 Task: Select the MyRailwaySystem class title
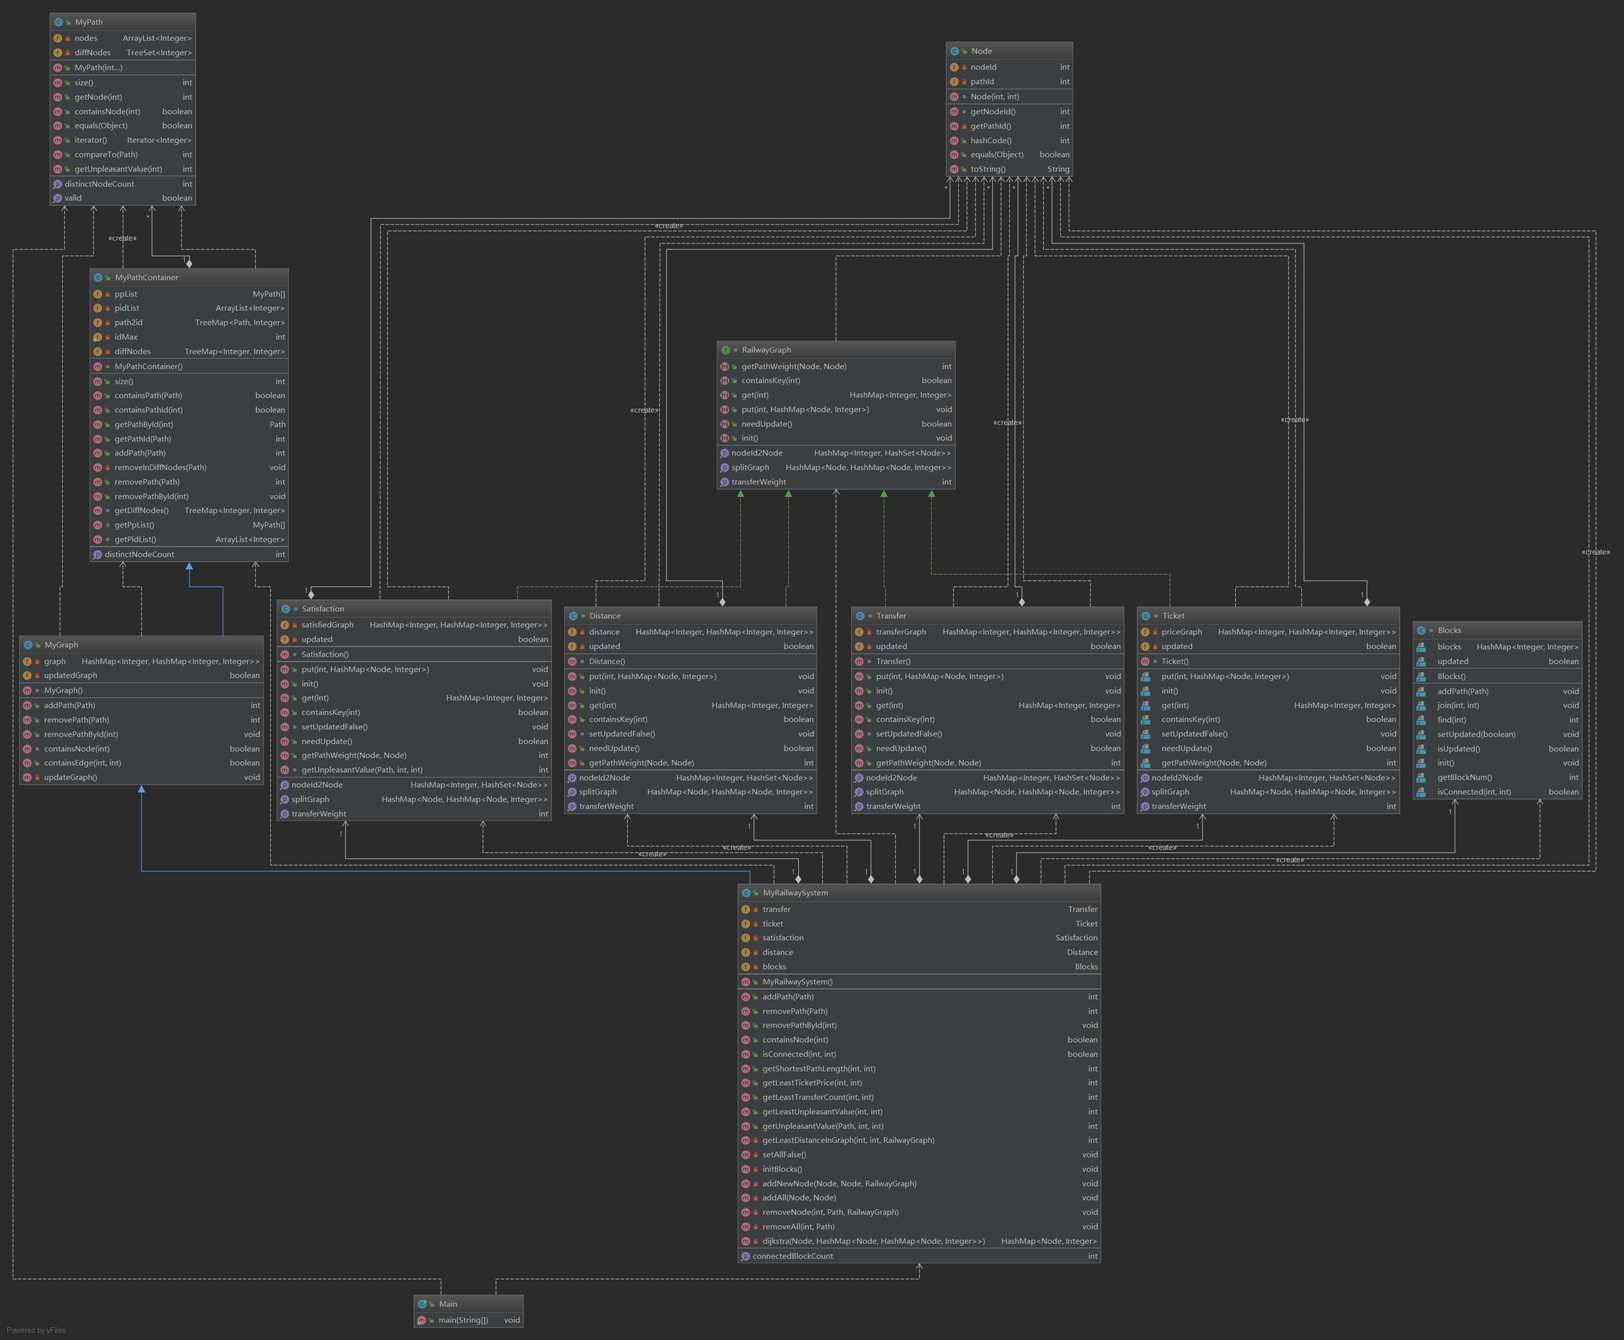[x=795, y=893]
